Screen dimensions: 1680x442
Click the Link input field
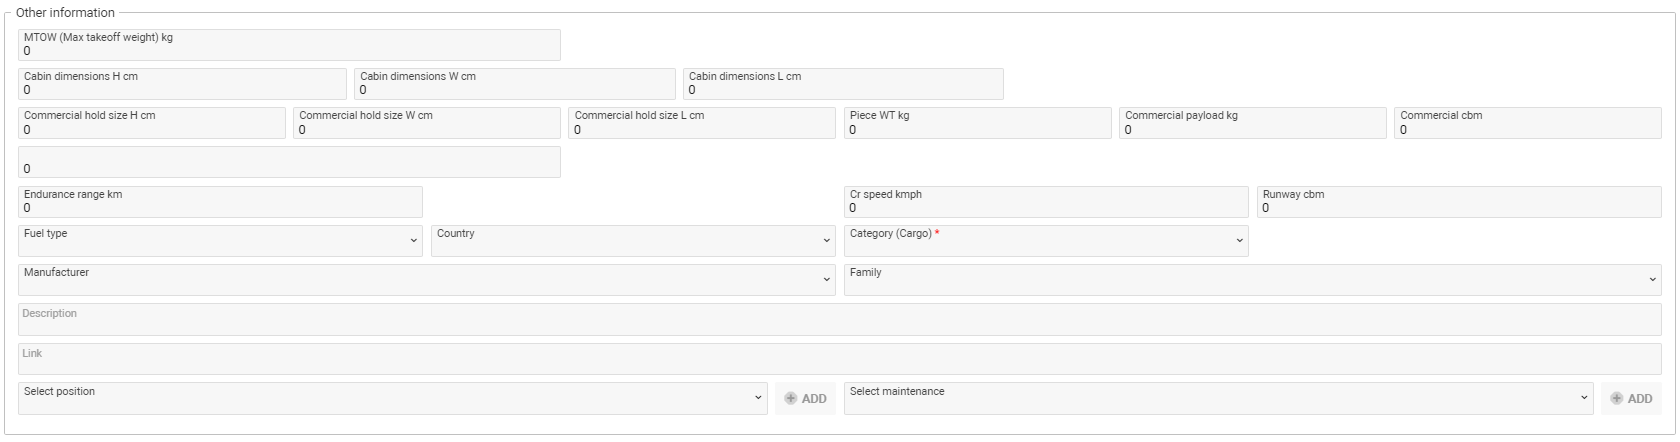(x=840, y=360)
